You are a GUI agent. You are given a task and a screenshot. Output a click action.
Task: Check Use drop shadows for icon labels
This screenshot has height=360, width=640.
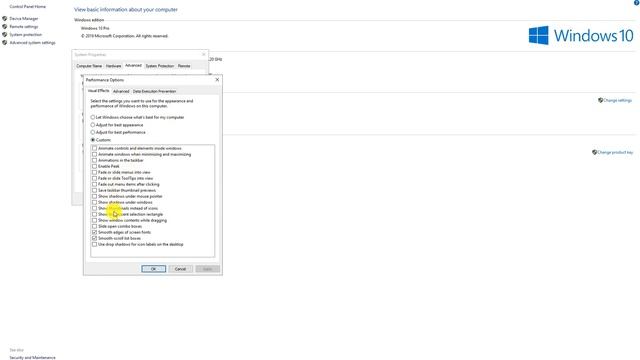pos(94,244)
